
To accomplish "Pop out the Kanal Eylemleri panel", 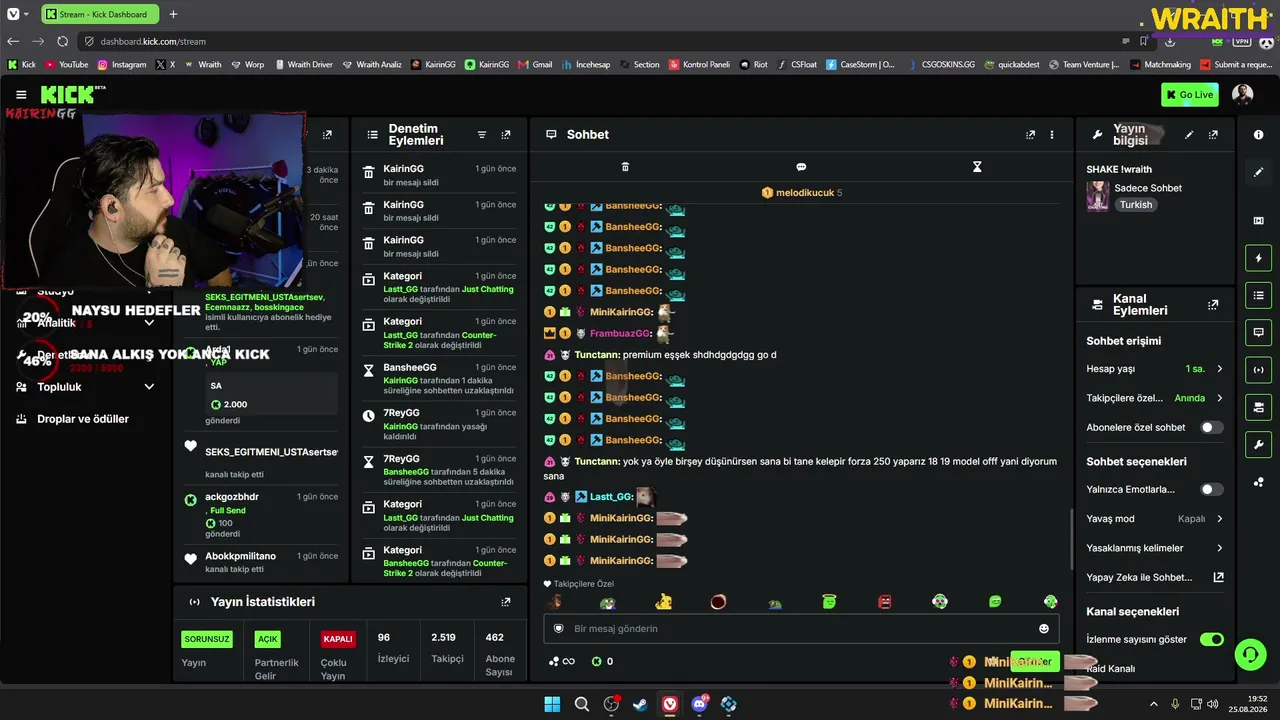I will click(1213, 305).
